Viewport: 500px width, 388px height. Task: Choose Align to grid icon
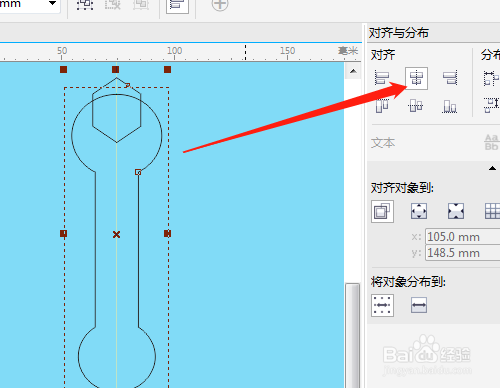[492, 211]
